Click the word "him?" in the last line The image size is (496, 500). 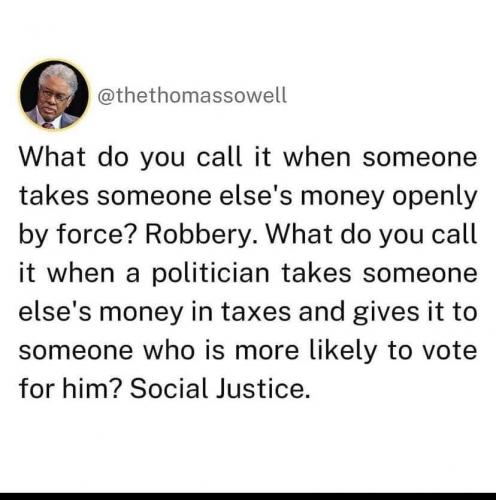91,389
